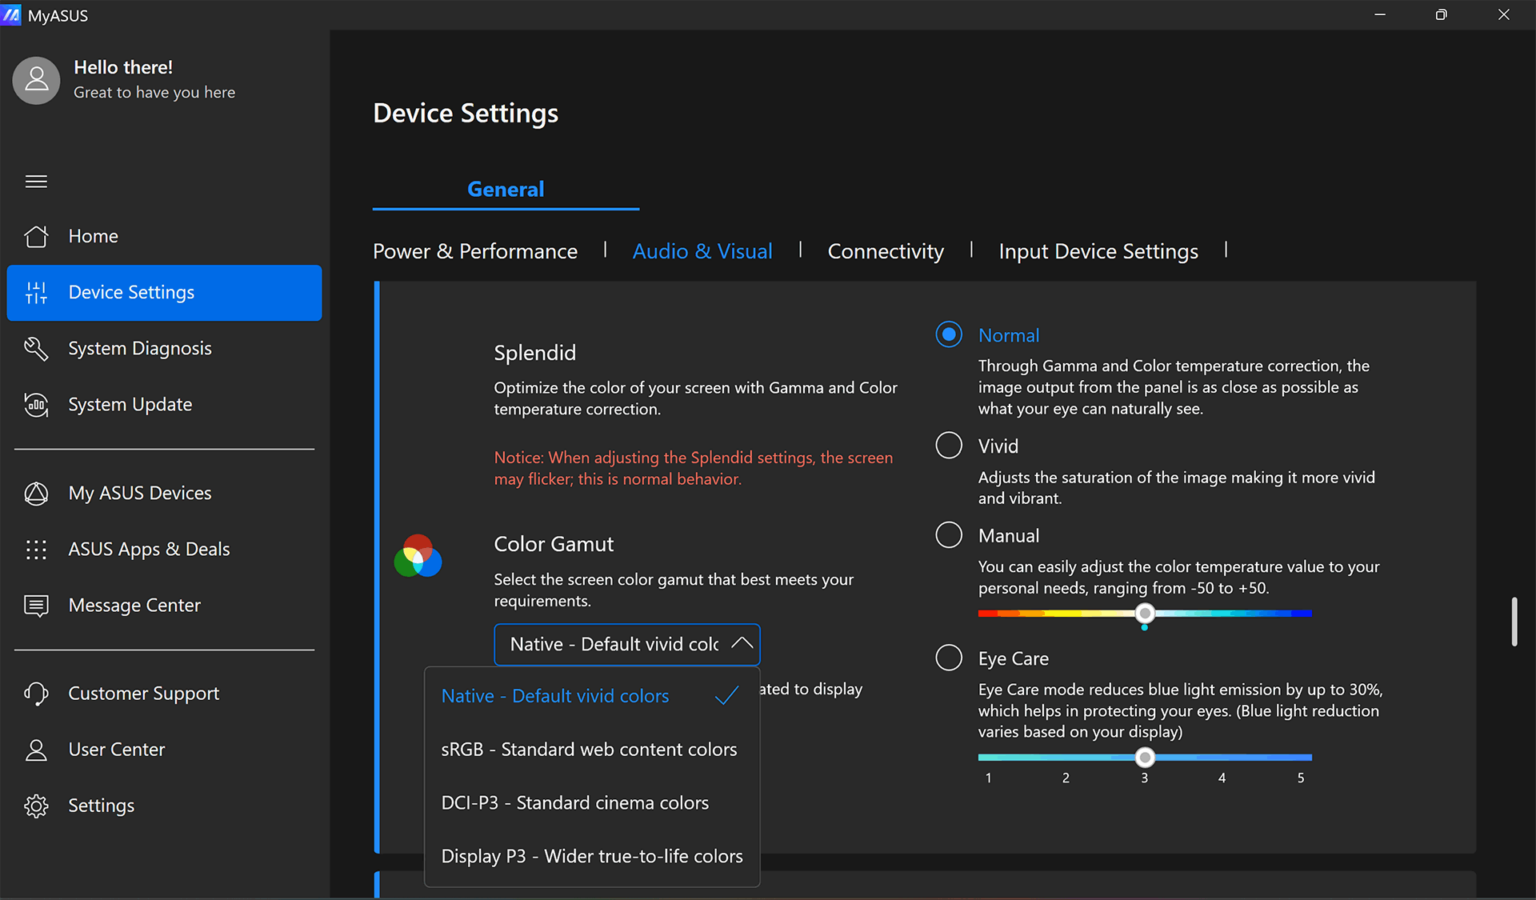The height and width of the screenshot is (900, 1536).
Task: Click the ASUS Apps & Deals grid icon
Action: click(36, 549)
